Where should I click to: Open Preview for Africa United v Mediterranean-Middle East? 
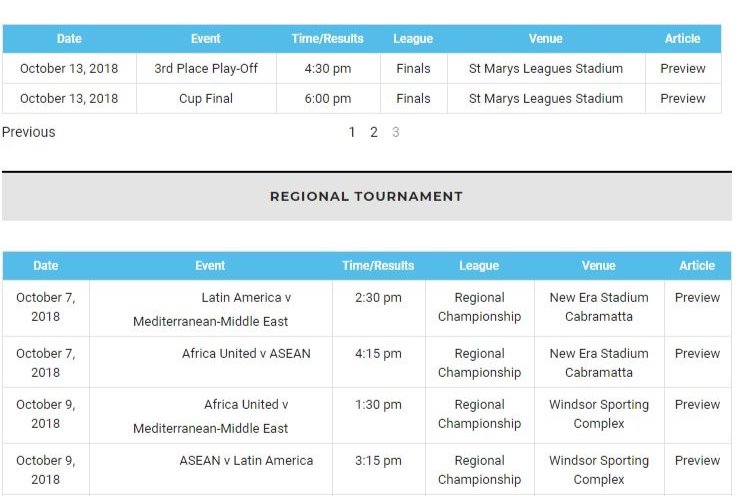coord(697,404)
